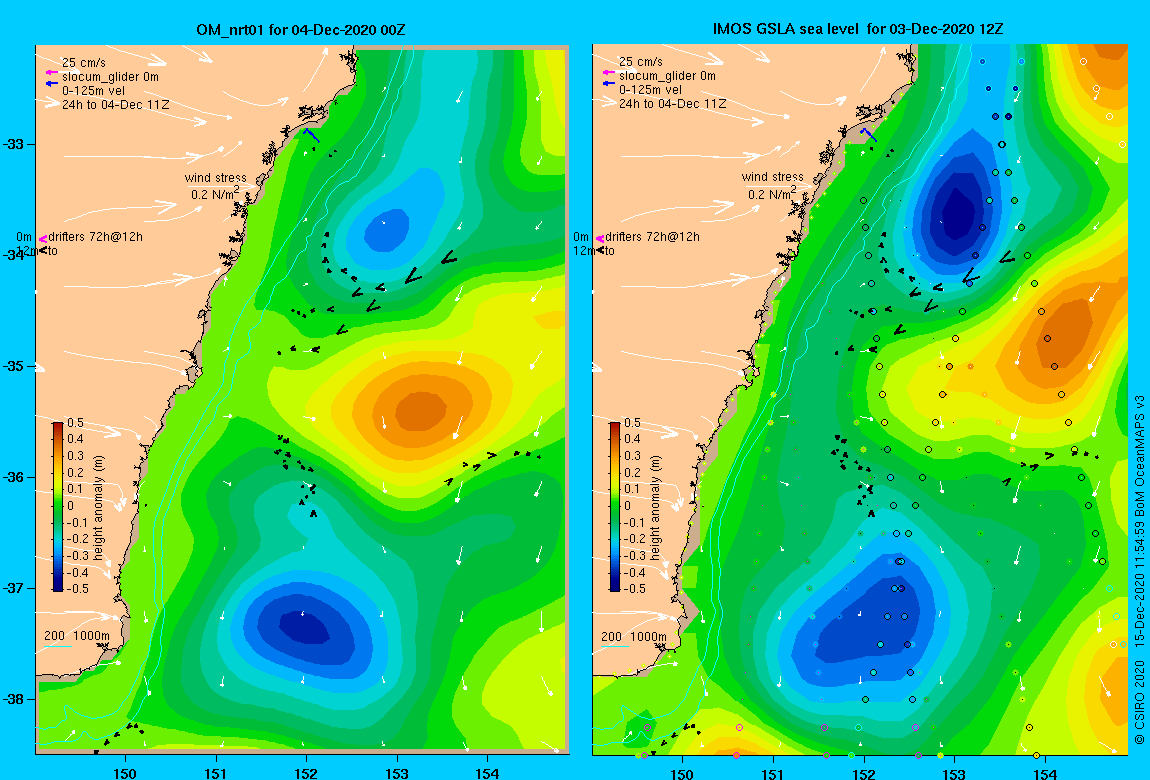This screenshot has height=780, width=1150.
Task: Click magenta drifters arrow beside left map's '0m' label
Action: click(43, 238)
